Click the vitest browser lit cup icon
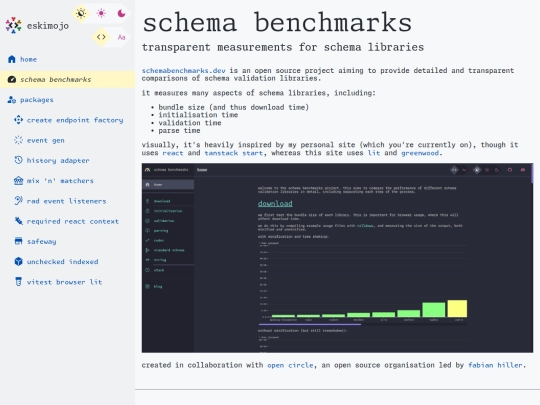The width and height of the screenshot is (540, 405). pyautogui.click(x=18, y=282)
